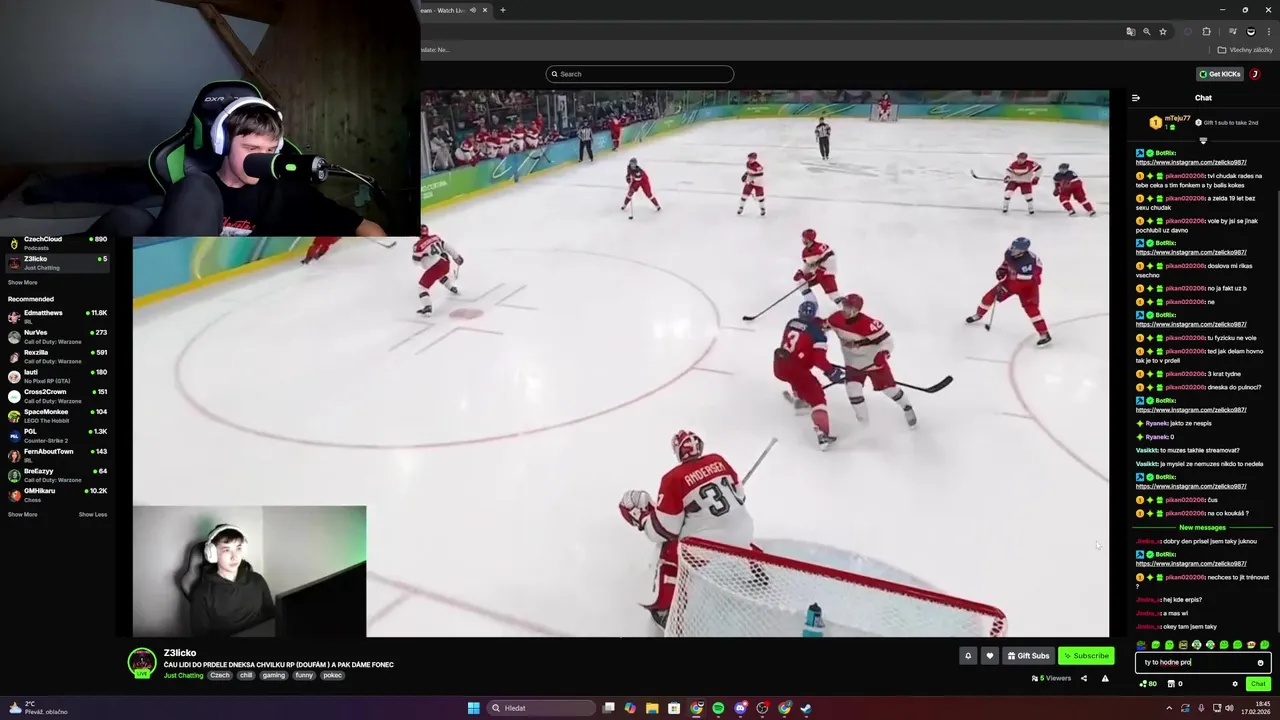
Task: Subscribe to Z3licko channel
Action: pos(1086,656)
